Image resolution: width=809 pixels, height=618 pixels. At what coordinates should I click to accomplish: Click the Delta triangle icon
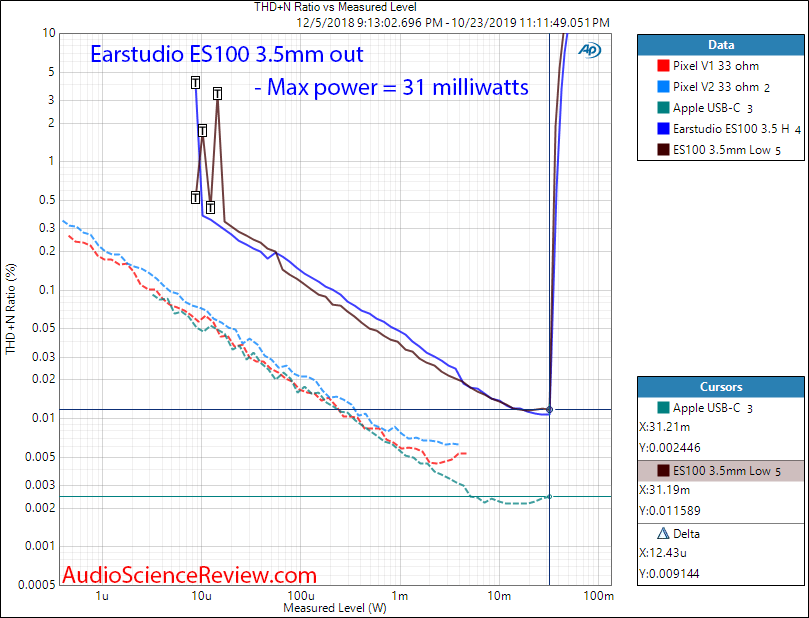[663, 533]
